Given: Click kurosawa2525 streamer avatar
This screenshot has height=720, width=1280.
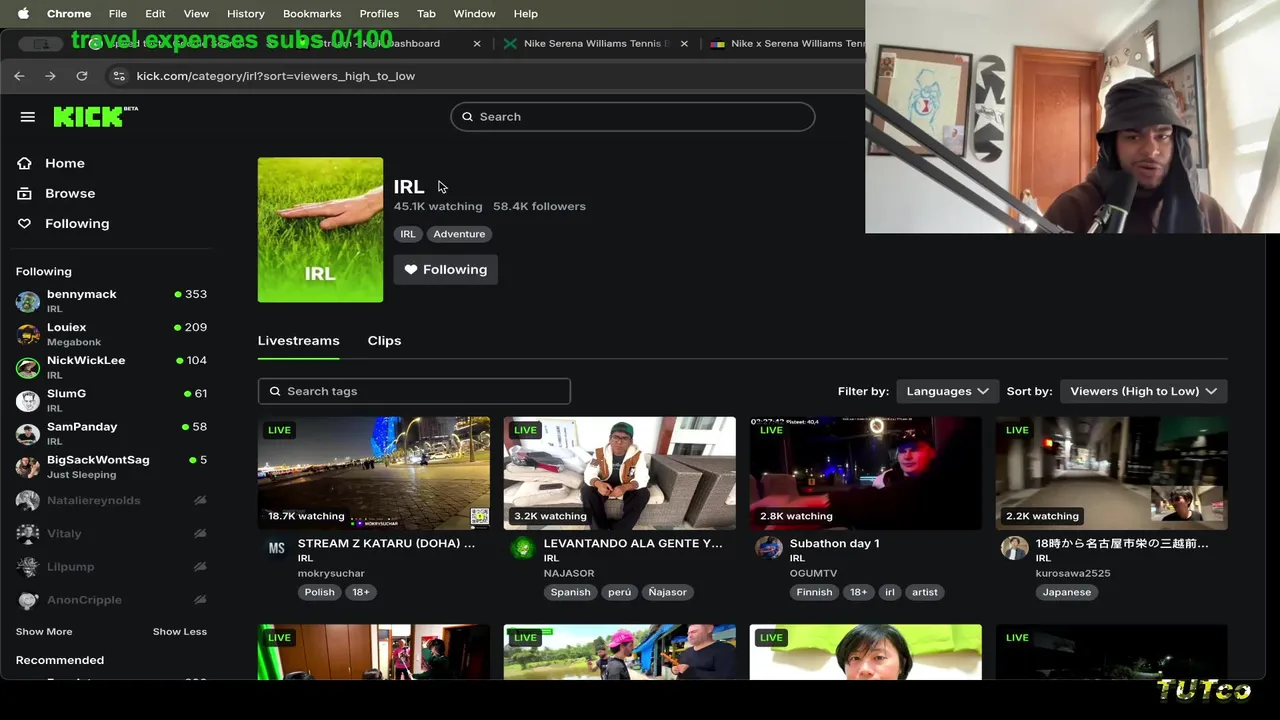Looking at the screenshot, I should tap(1015, 548).
